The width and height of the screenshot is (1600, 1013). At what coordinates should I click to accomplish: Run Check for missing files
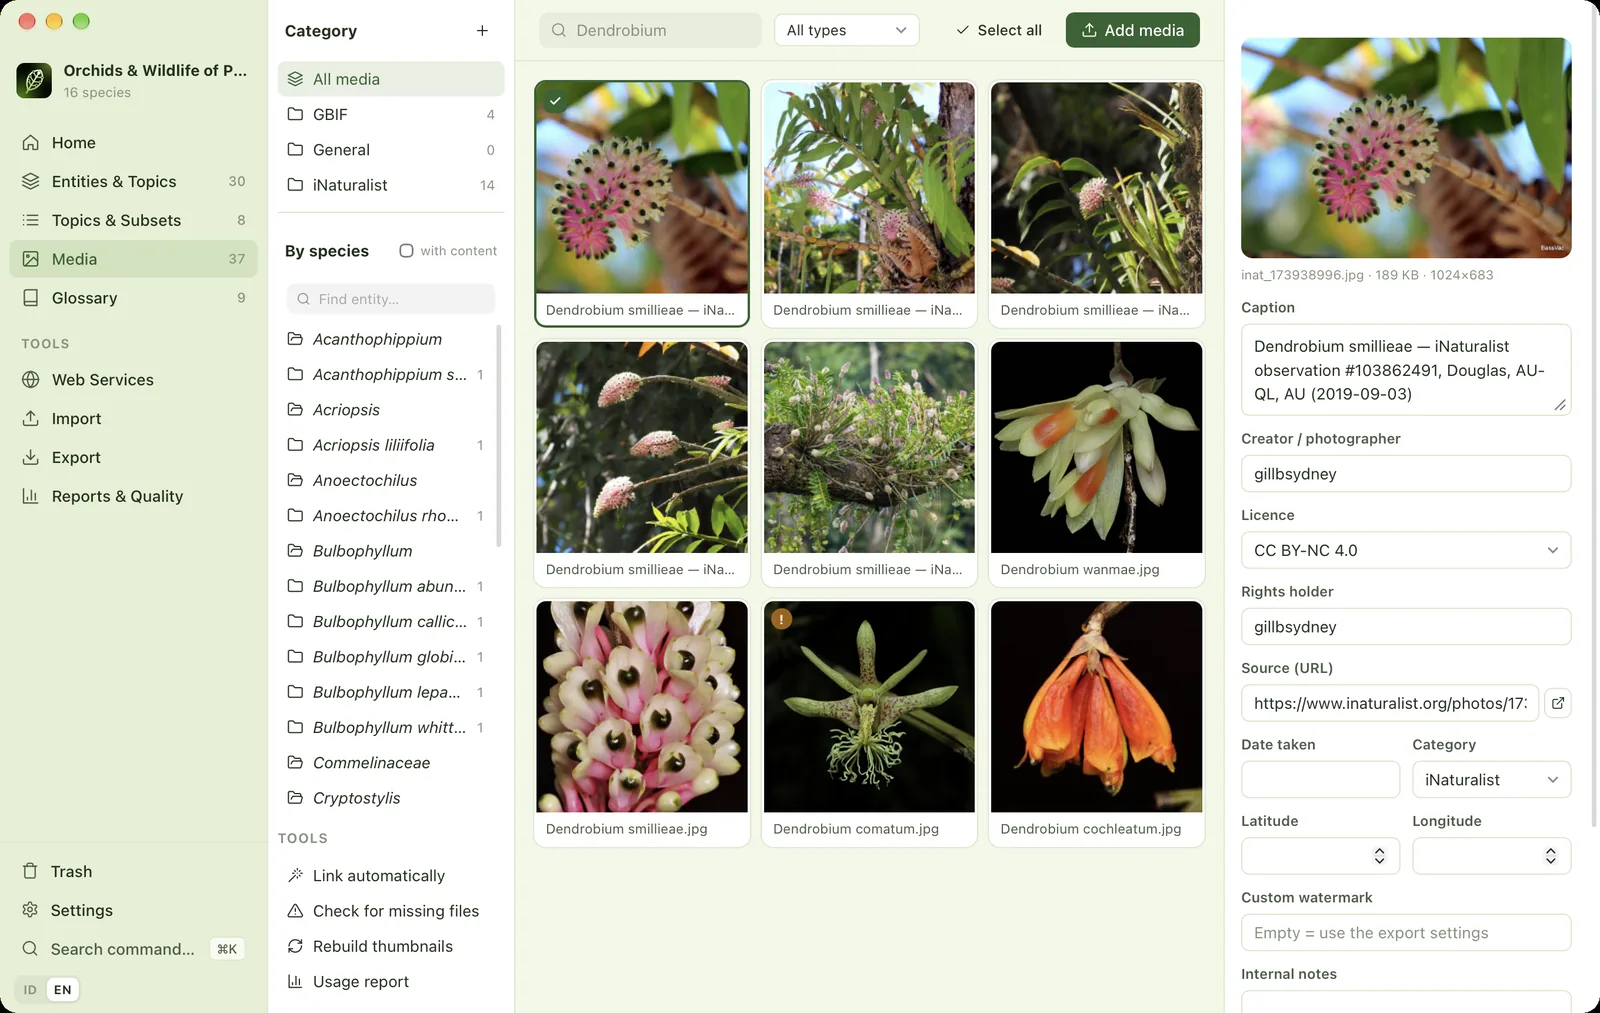[x=390, y=911]
